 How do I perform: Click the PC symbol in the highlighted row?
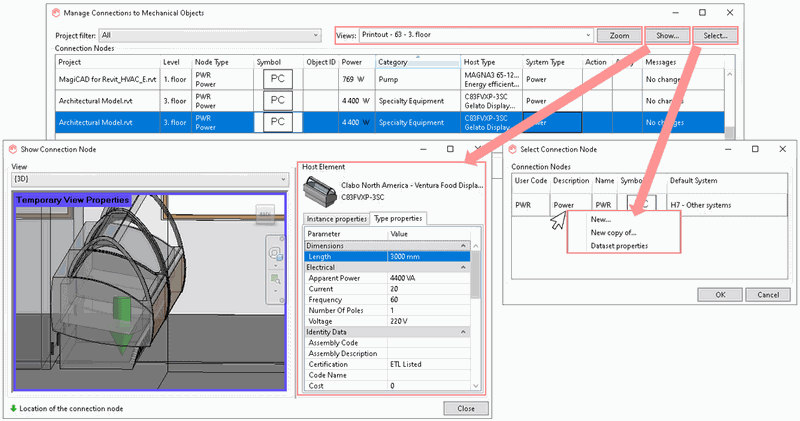tap(278, 122)
